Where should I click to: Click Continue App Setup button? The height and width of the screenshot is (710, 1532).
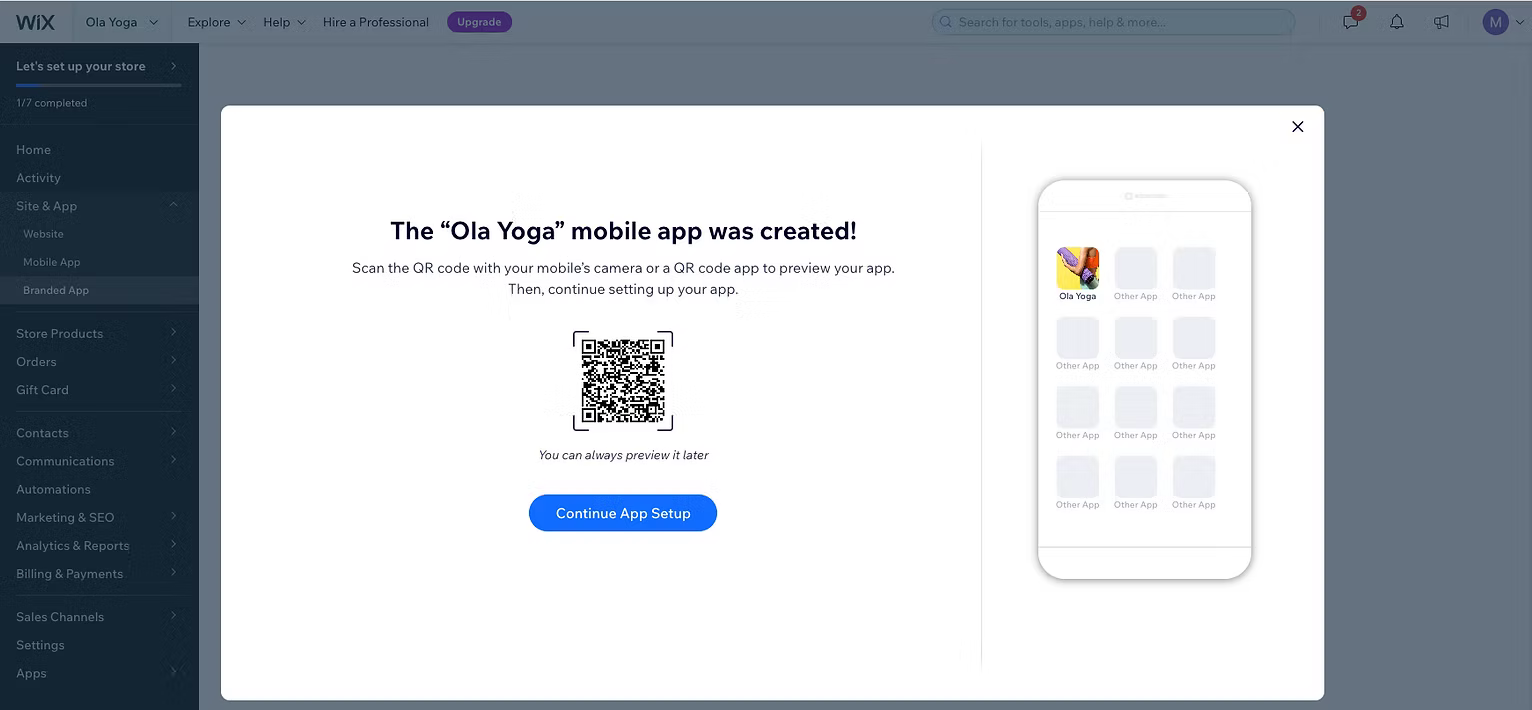[623, 513]
